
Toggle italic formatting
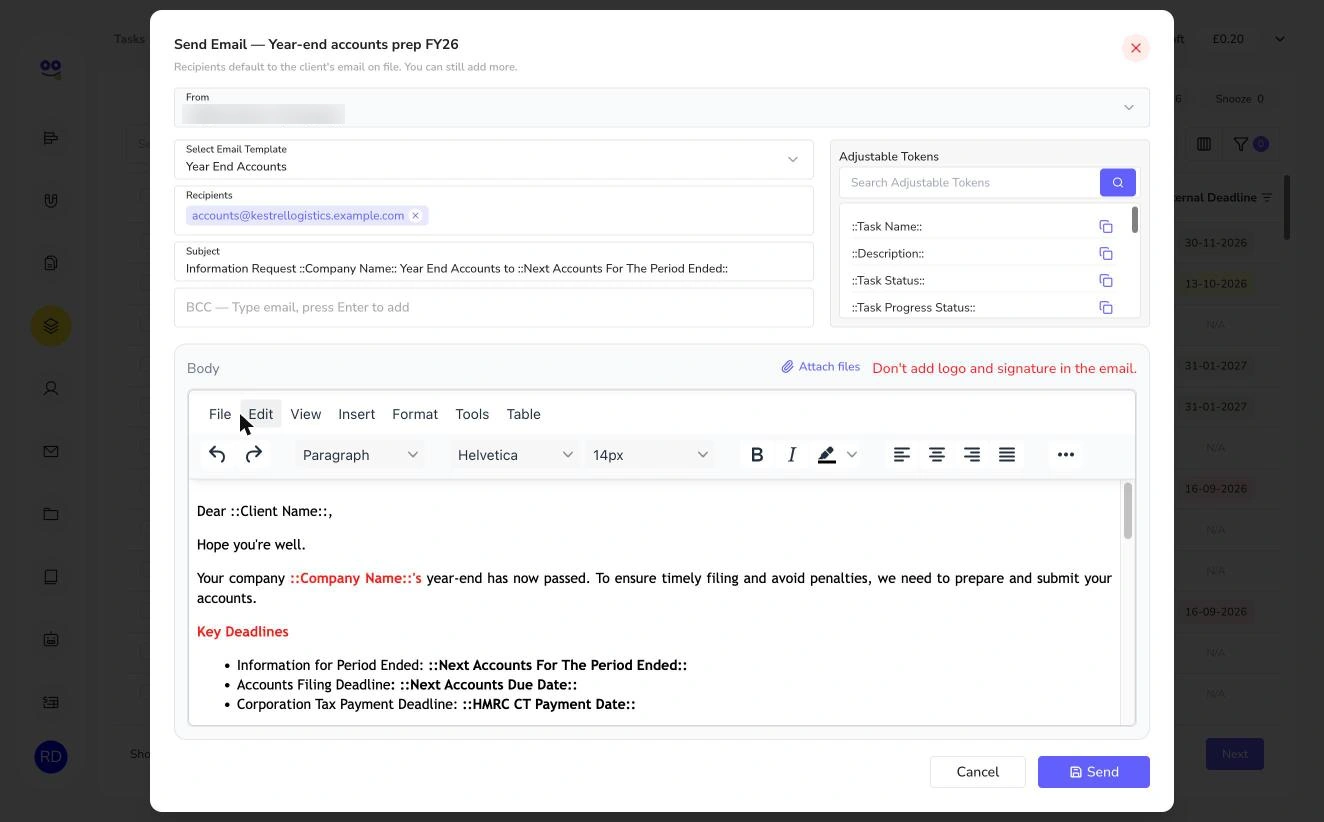(x=792, y=455)
